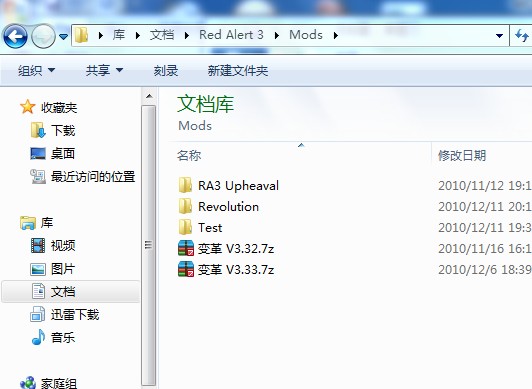The image size is (532, 389).
Task: Click the folder icon in address bar
Action: pyautogui.click(x=81, y=35)
